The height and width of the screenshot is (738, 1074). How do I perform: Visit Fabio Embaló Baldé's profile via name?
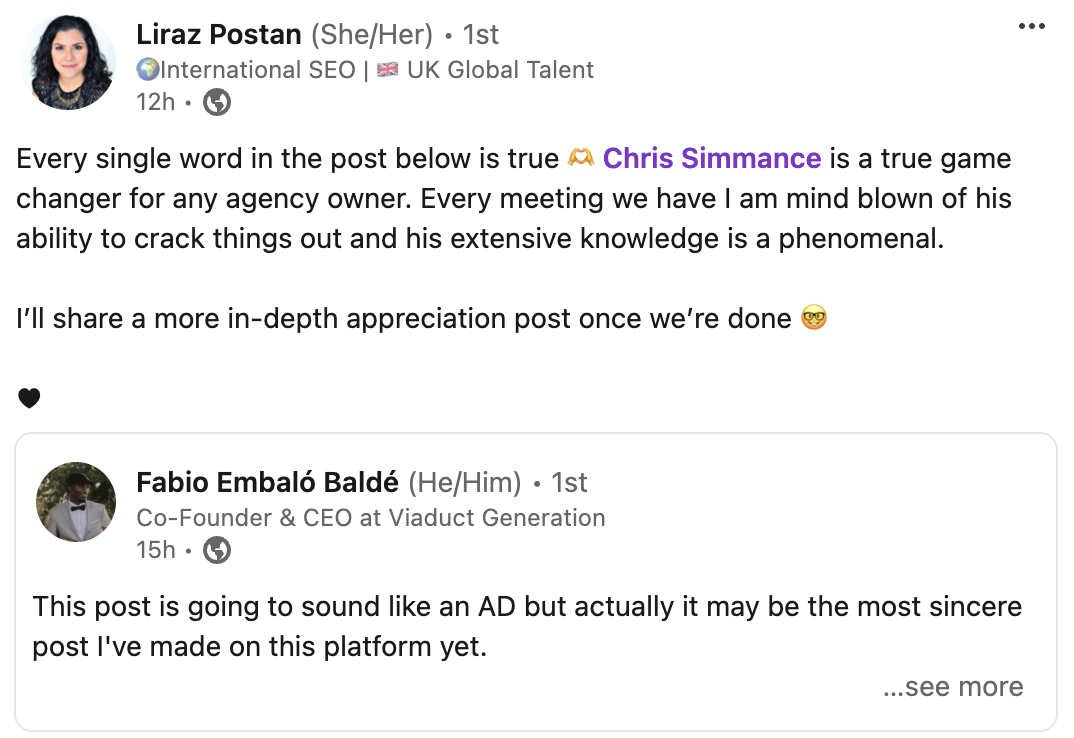pyautogui.click(x=267, y=482)
